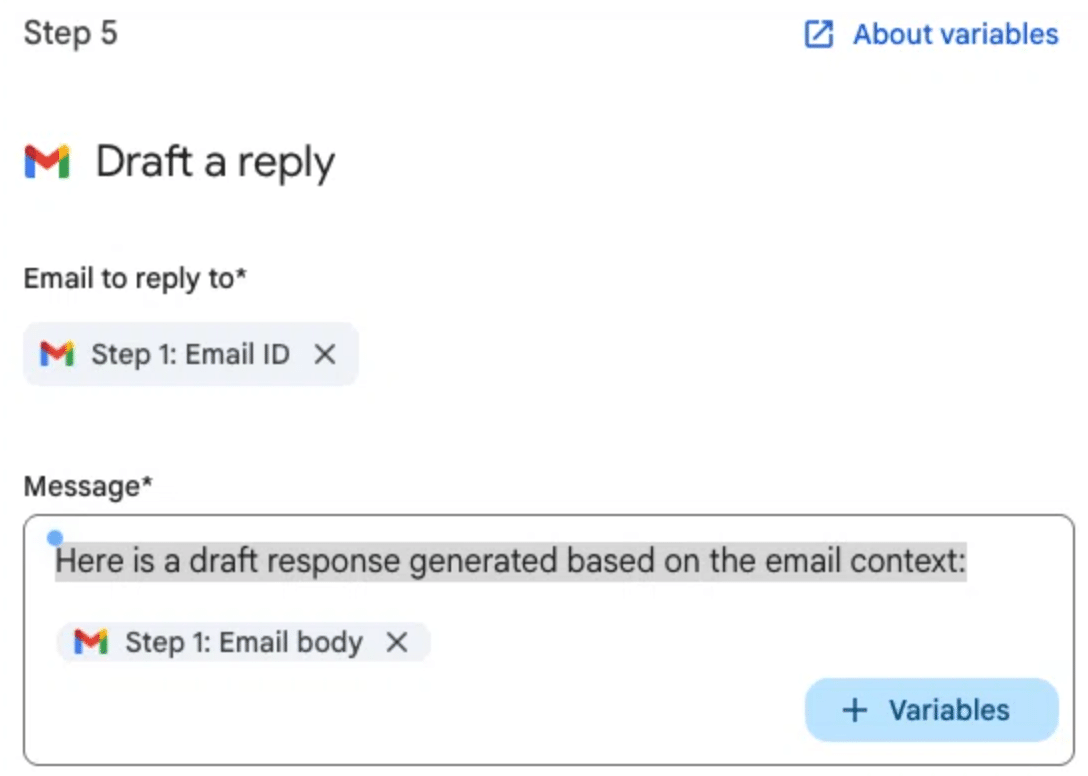This screenshot has height=776, width=1088.
Task: Open the About variables link
Action: pyautogui.click(x=955, y=35)
